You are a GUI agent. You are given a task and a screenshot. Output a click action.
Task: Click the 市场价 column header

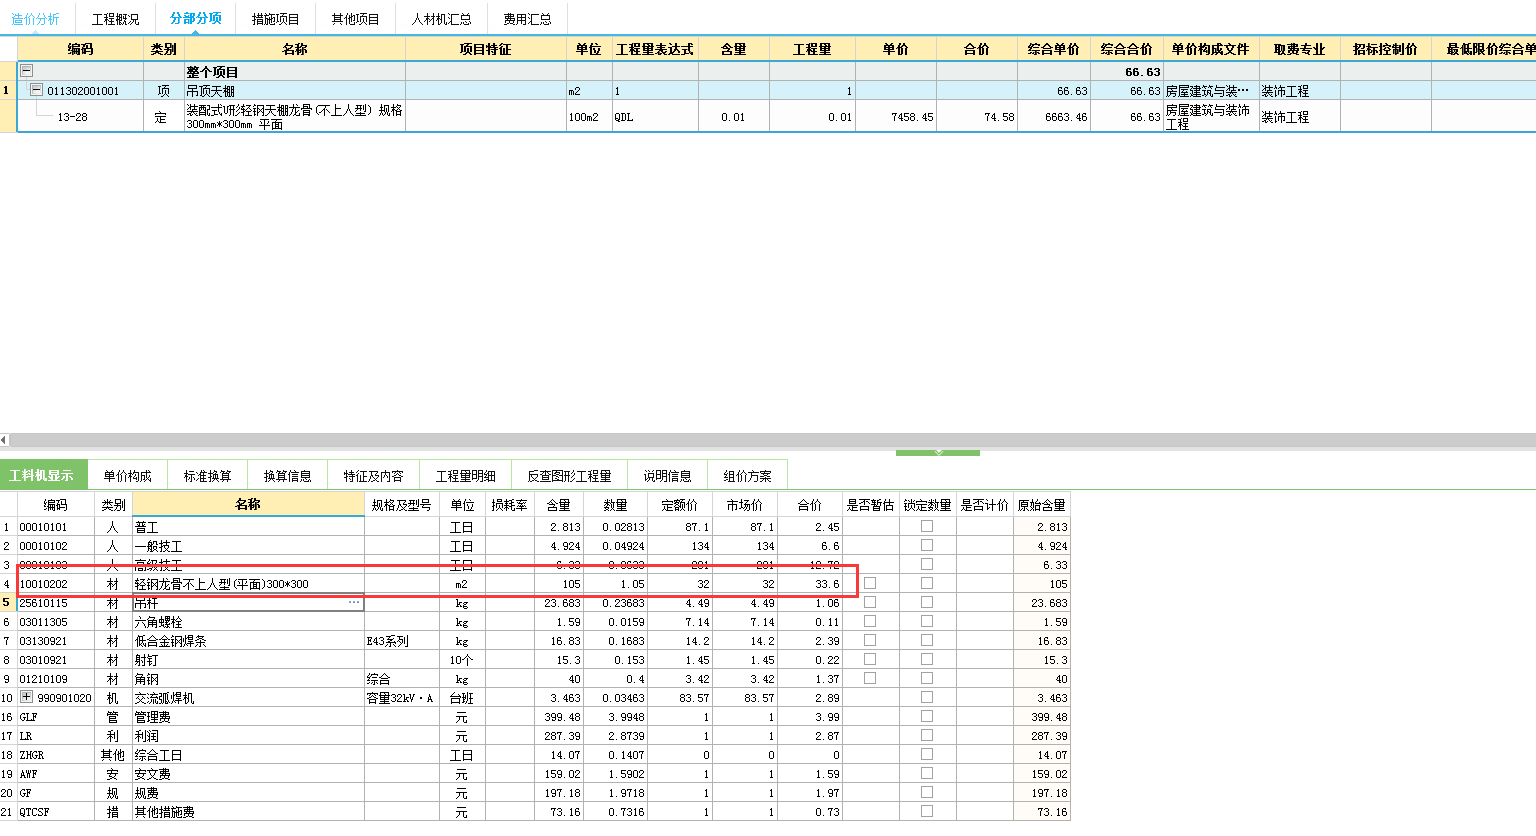[744, 505]
